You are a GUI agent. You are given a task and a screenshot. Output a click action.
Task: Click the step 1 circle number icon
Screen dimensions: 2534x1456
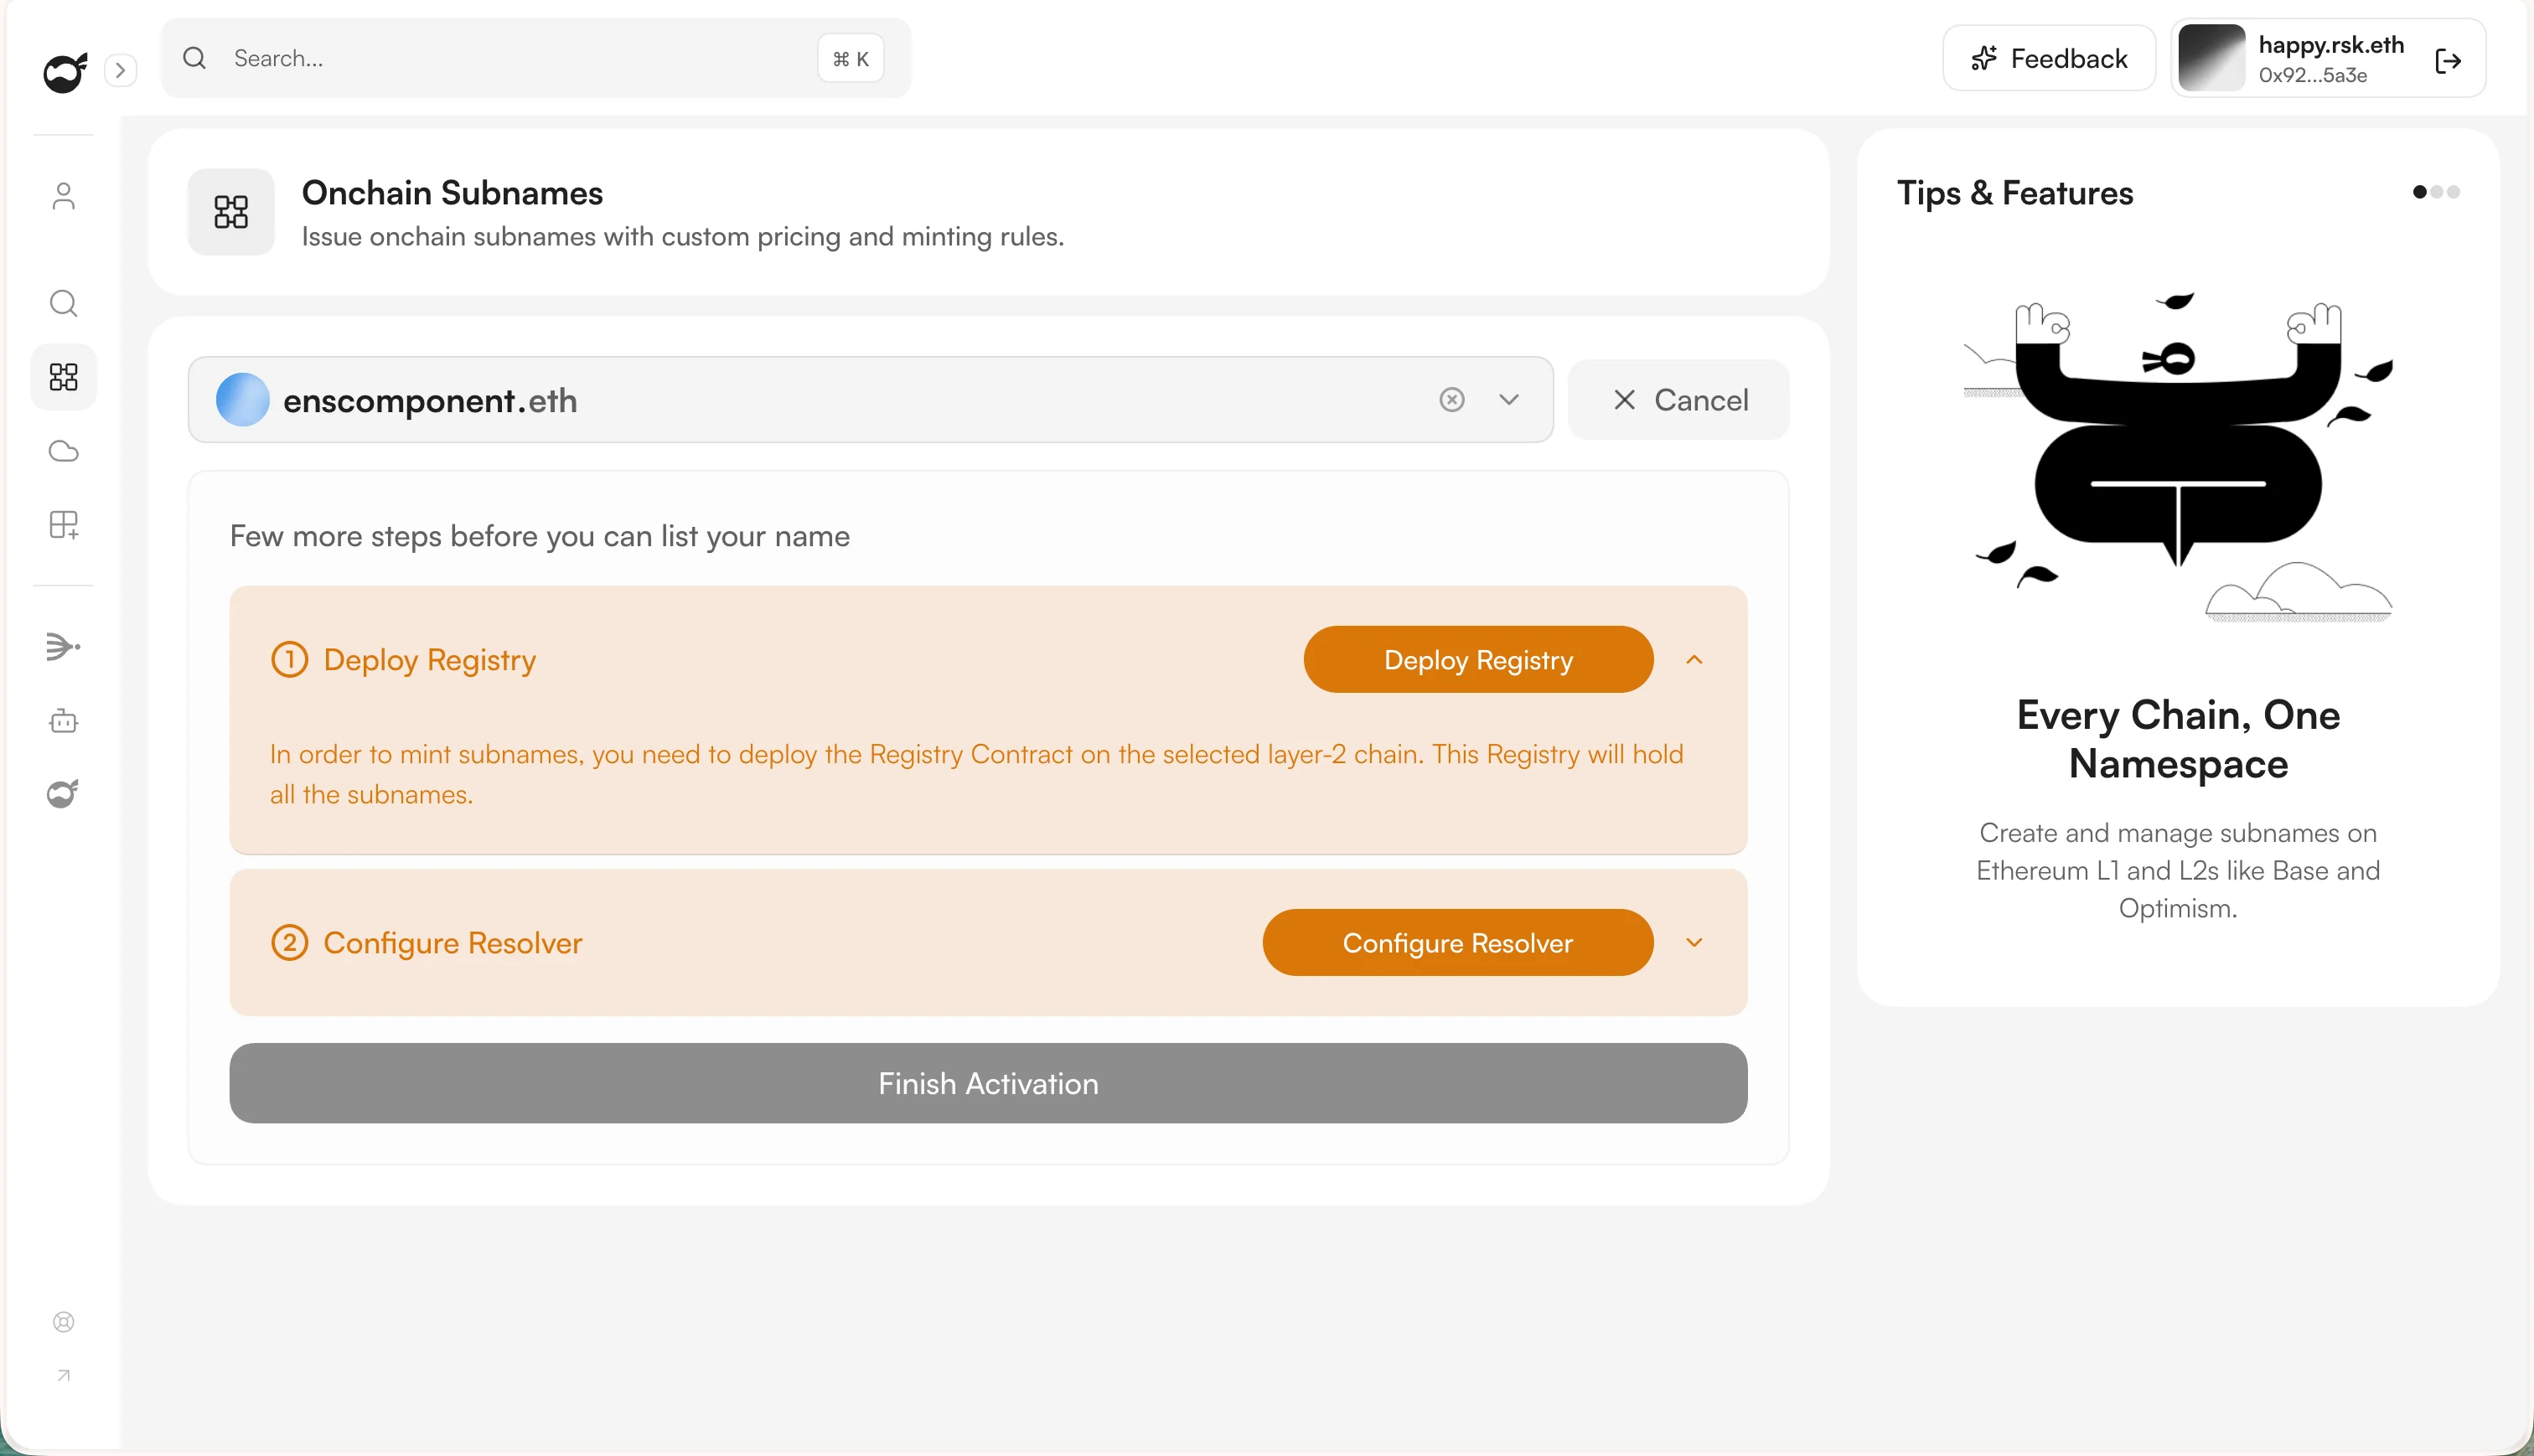tap(290, 660)
